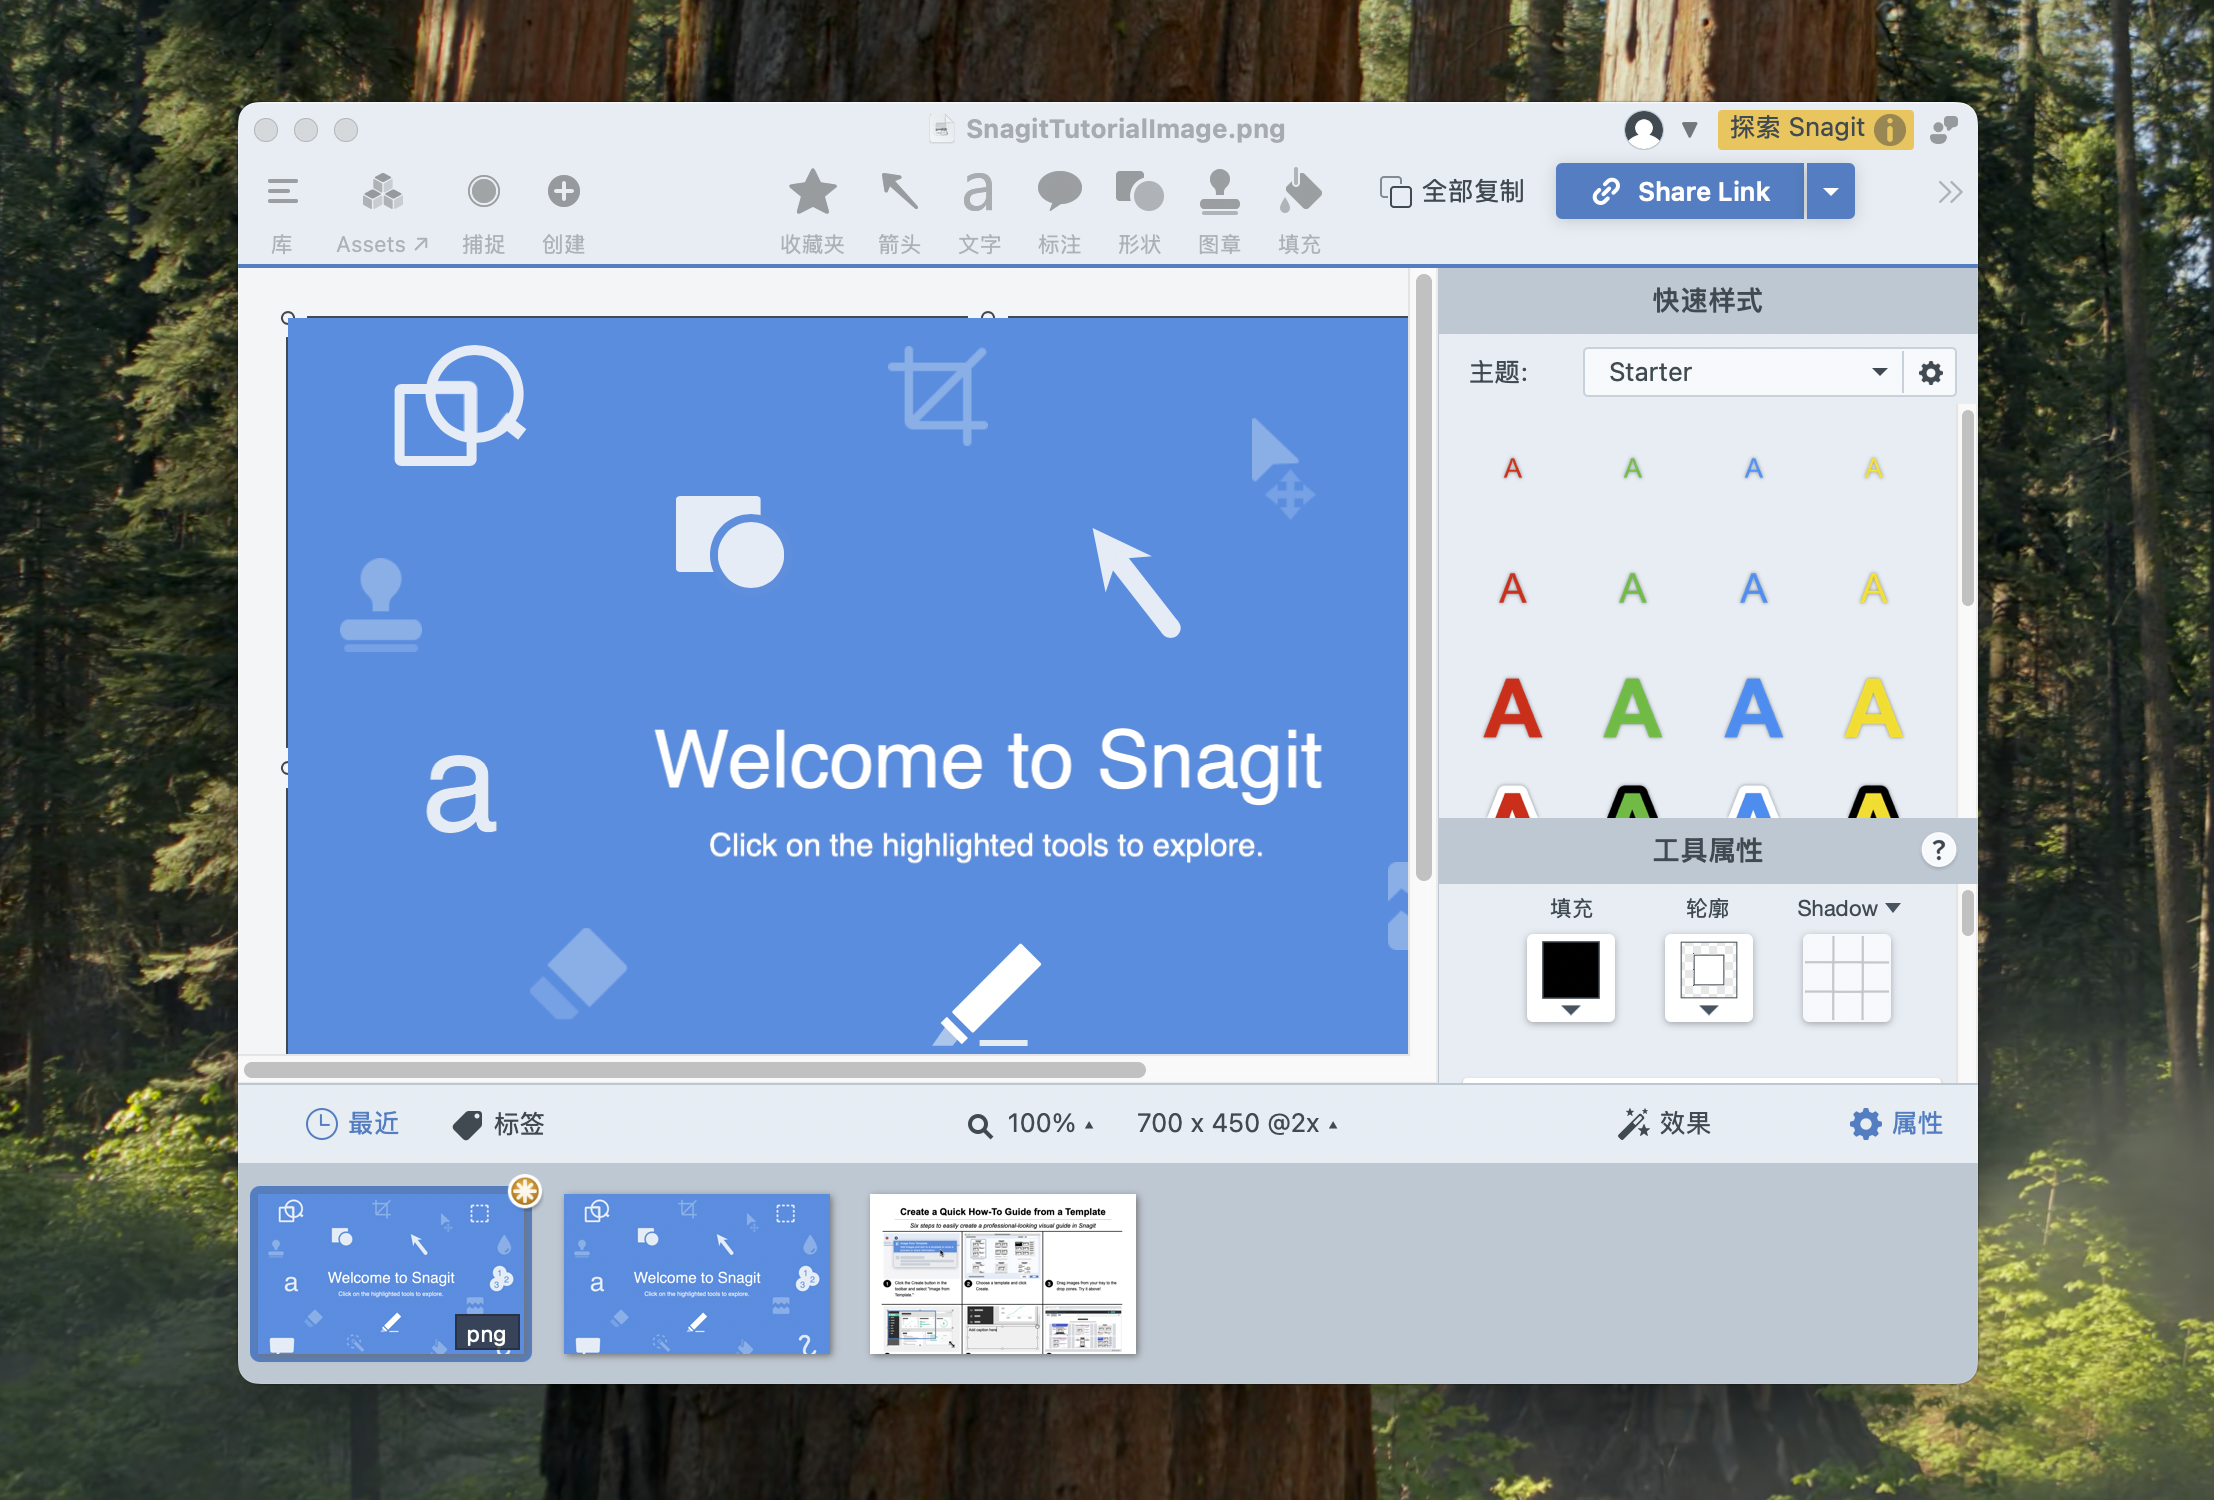Toggle the Tags button
Image resolution: width=2214 pixels, height=1500 pixels.
498,1124
